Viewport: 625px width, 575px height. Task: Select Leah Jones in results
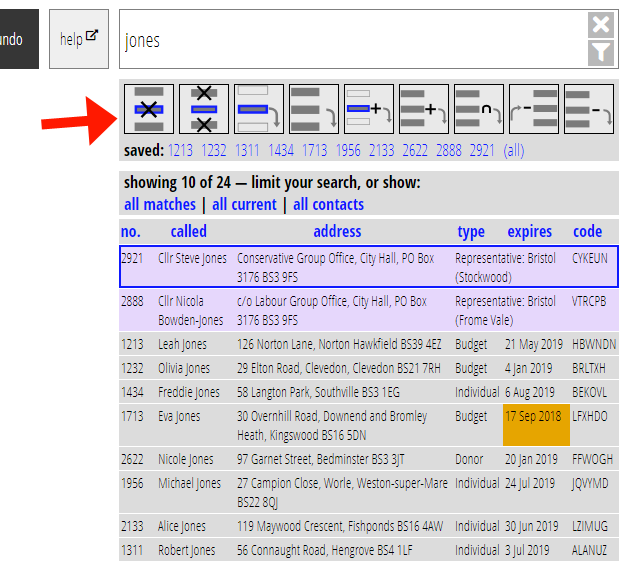(x=369, y=344)
